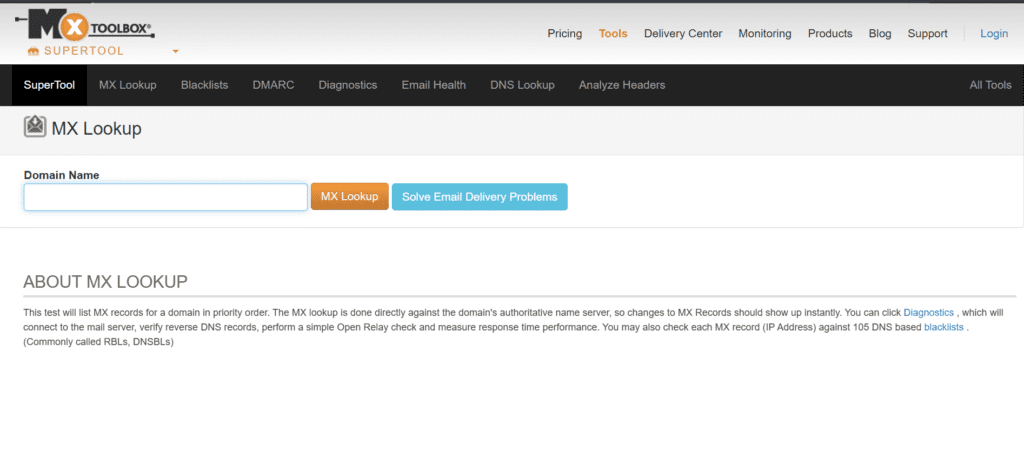
Task: Switch to the SuperTool tab
Action: pyautogui.click(x=50, y=85)
